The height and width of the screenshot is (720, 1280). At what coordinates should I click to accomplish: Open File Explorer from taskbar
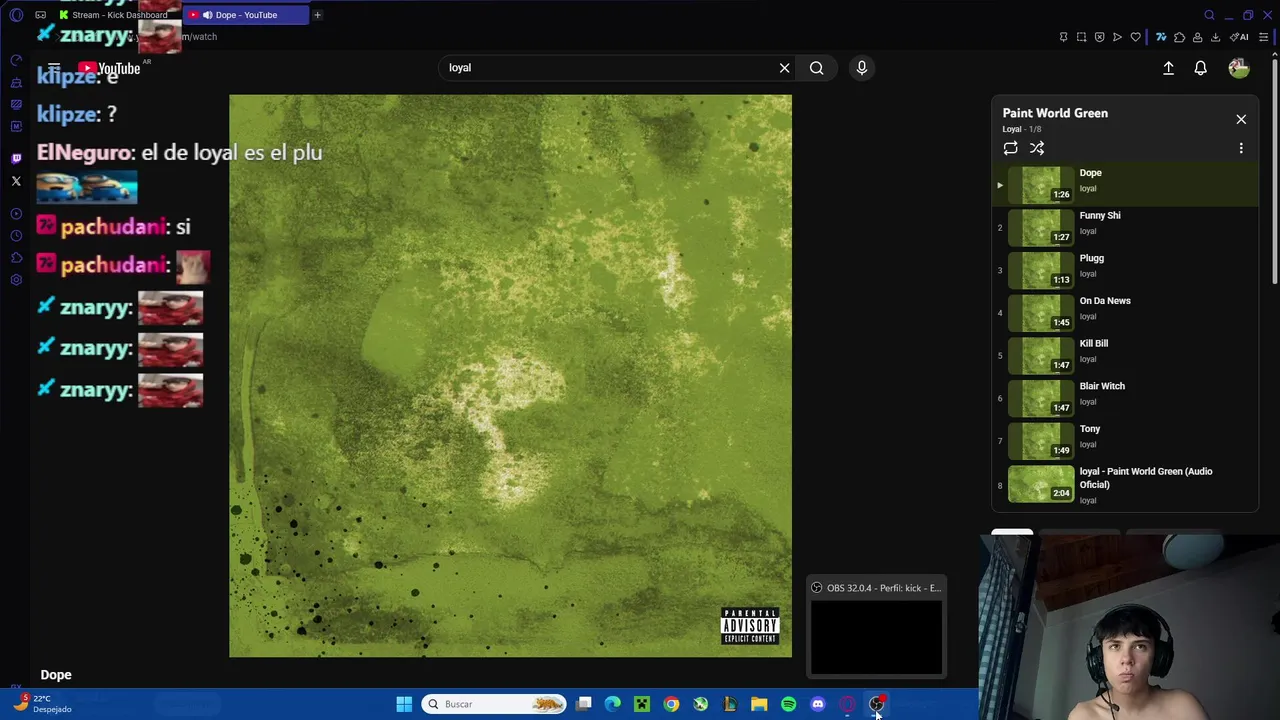(x=759, y=704)
